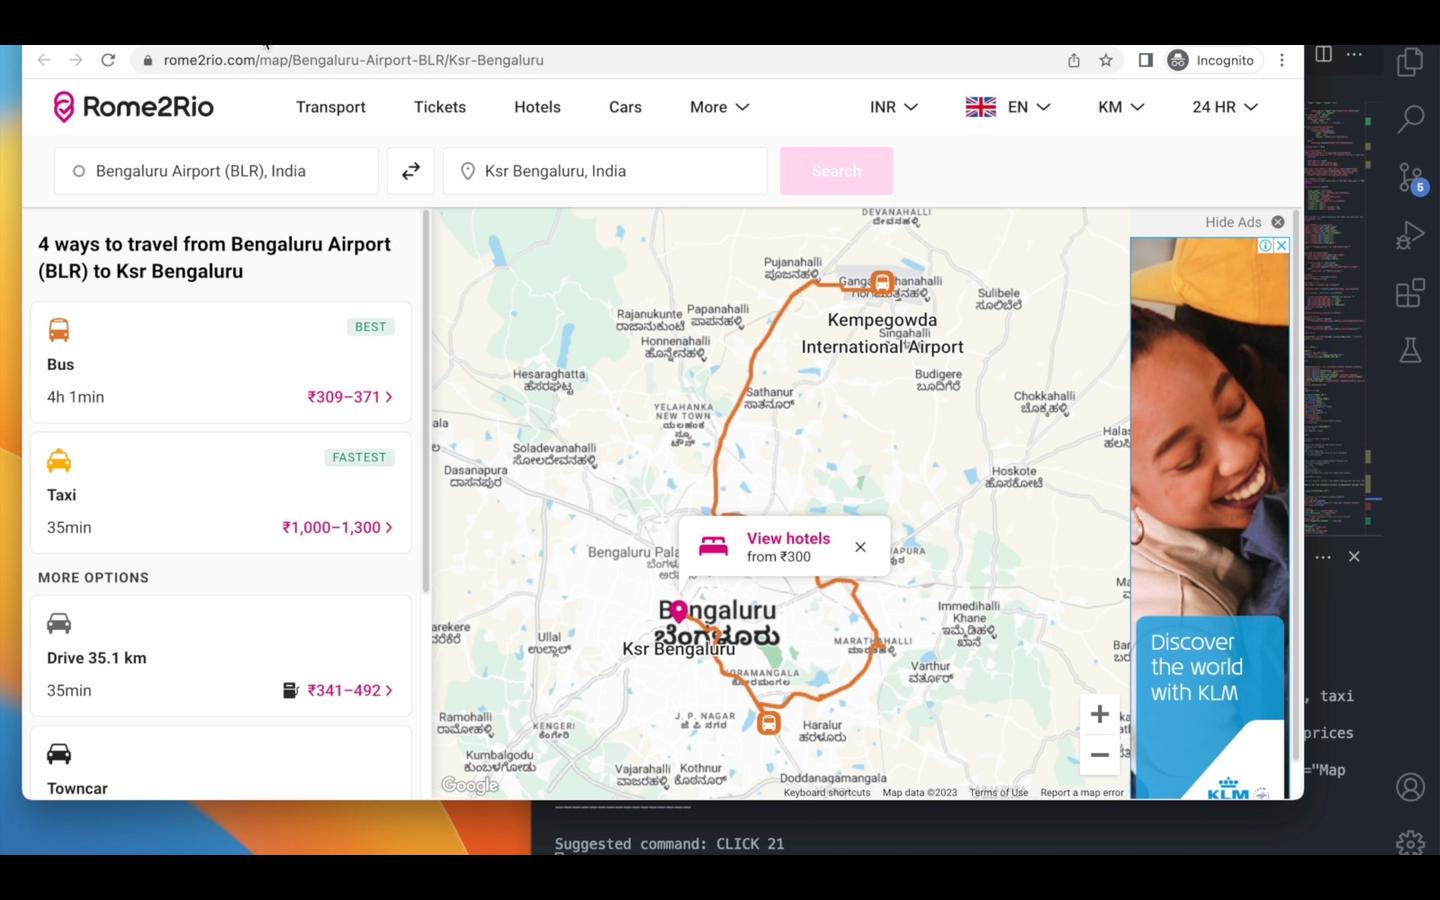Open the Hotels menu item

coord(537,107)
